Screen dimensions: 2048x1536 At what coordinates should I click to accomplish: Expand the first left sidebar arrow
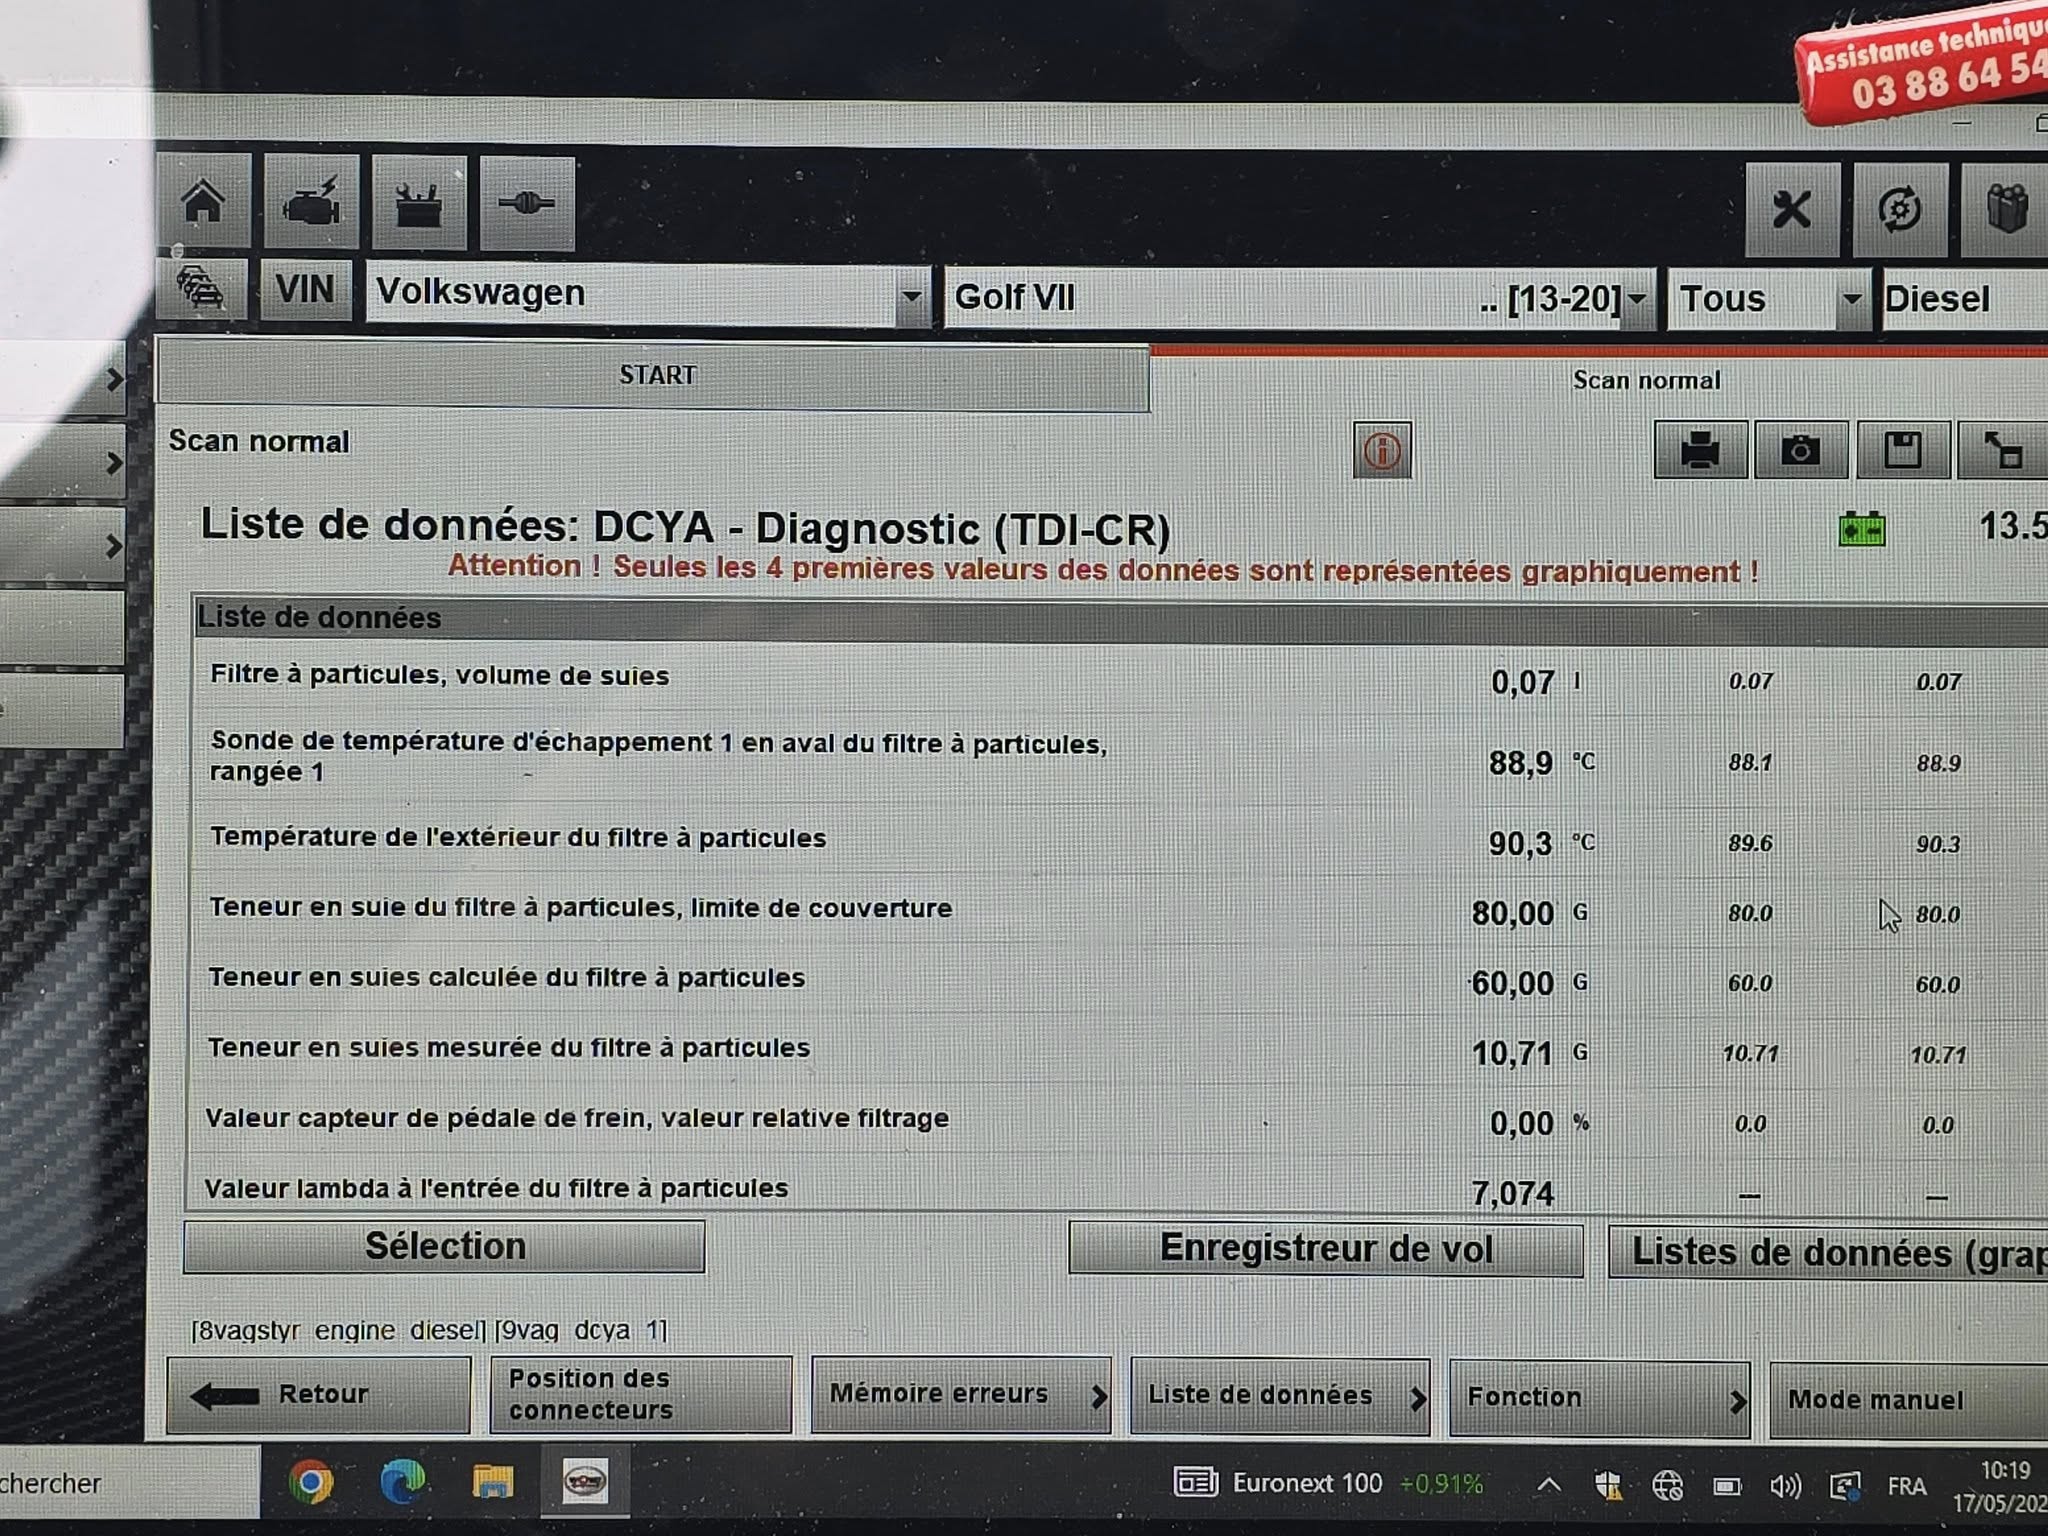[x=113, y=379]
